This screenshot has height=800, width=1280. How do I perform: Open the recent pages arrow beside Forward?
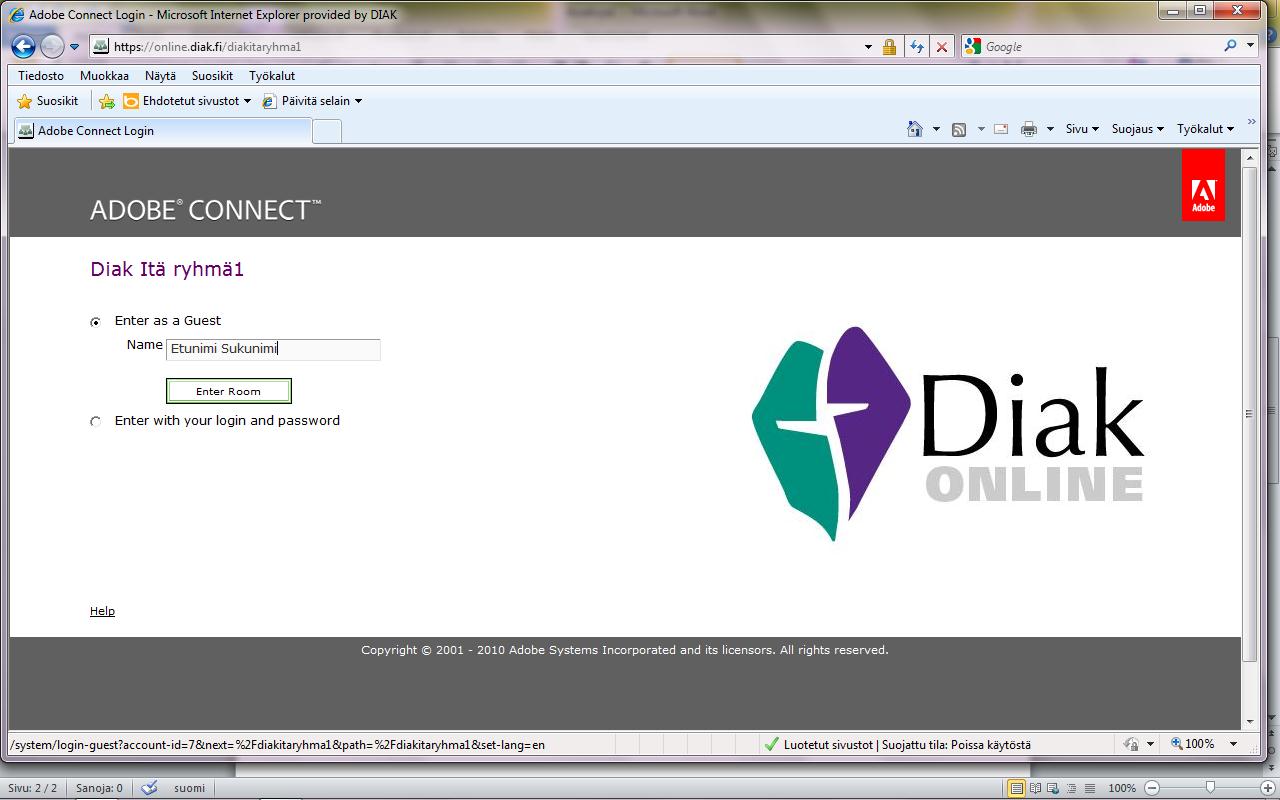click(74, 47)
